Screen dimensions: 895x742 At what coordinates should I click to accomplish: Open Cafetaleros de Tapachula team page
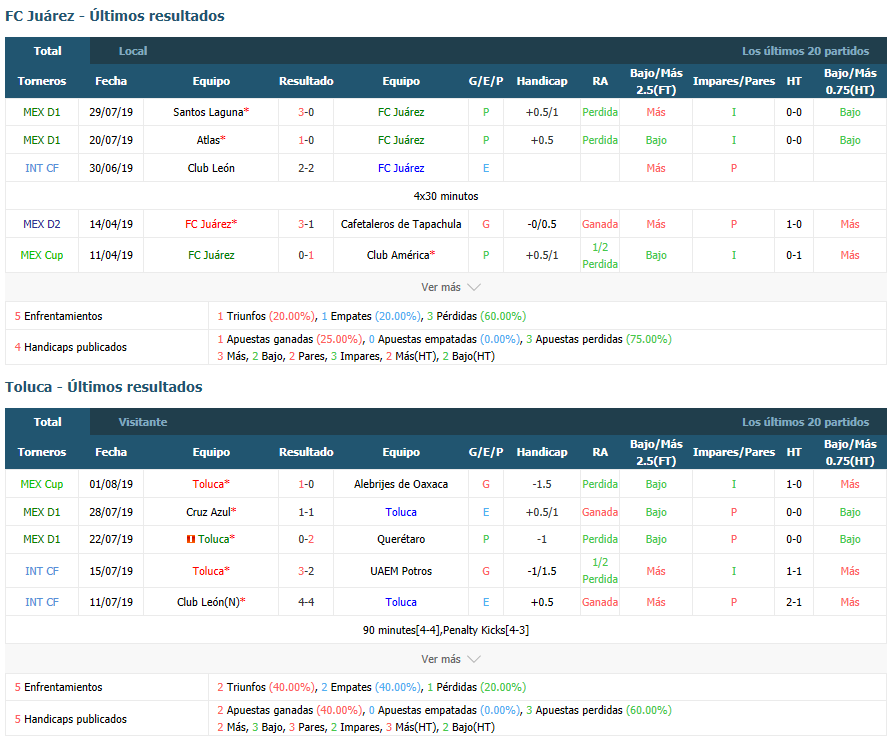pos(401,224)
